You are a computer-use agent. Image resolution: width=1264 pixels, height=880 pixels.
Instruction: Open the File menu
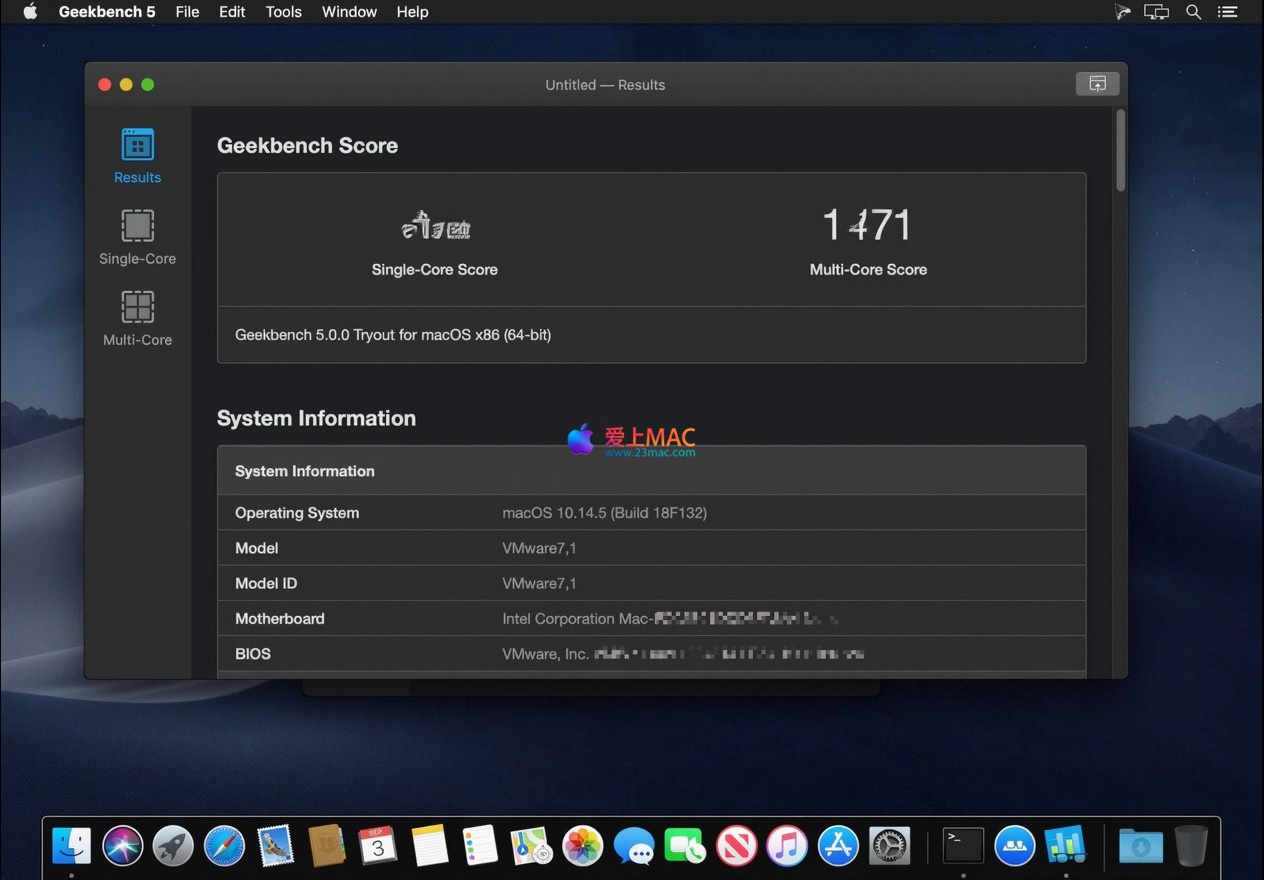click(x=187, y=12)
